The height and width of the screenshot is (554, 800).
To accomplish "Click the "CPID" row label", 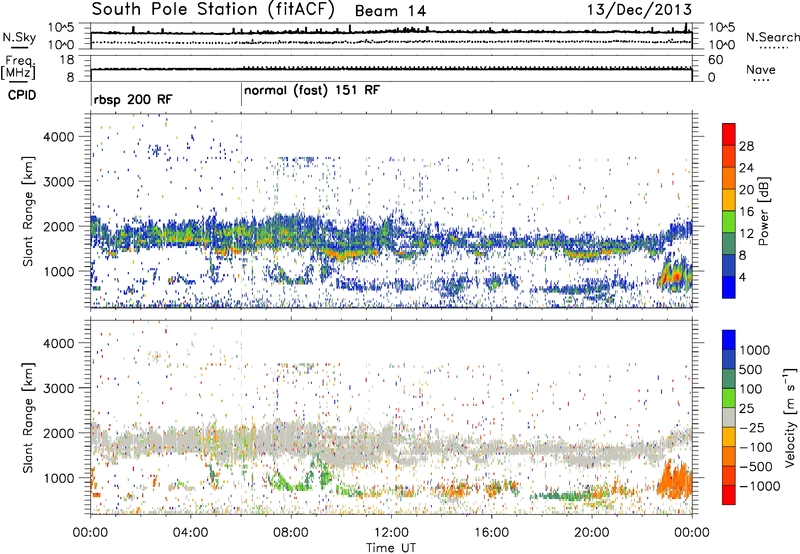I will tap(22, 95).
